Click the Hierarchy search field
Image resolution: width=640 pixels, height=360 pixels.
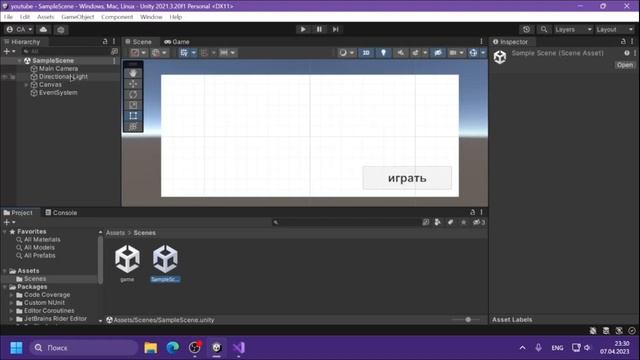point(65,51)
